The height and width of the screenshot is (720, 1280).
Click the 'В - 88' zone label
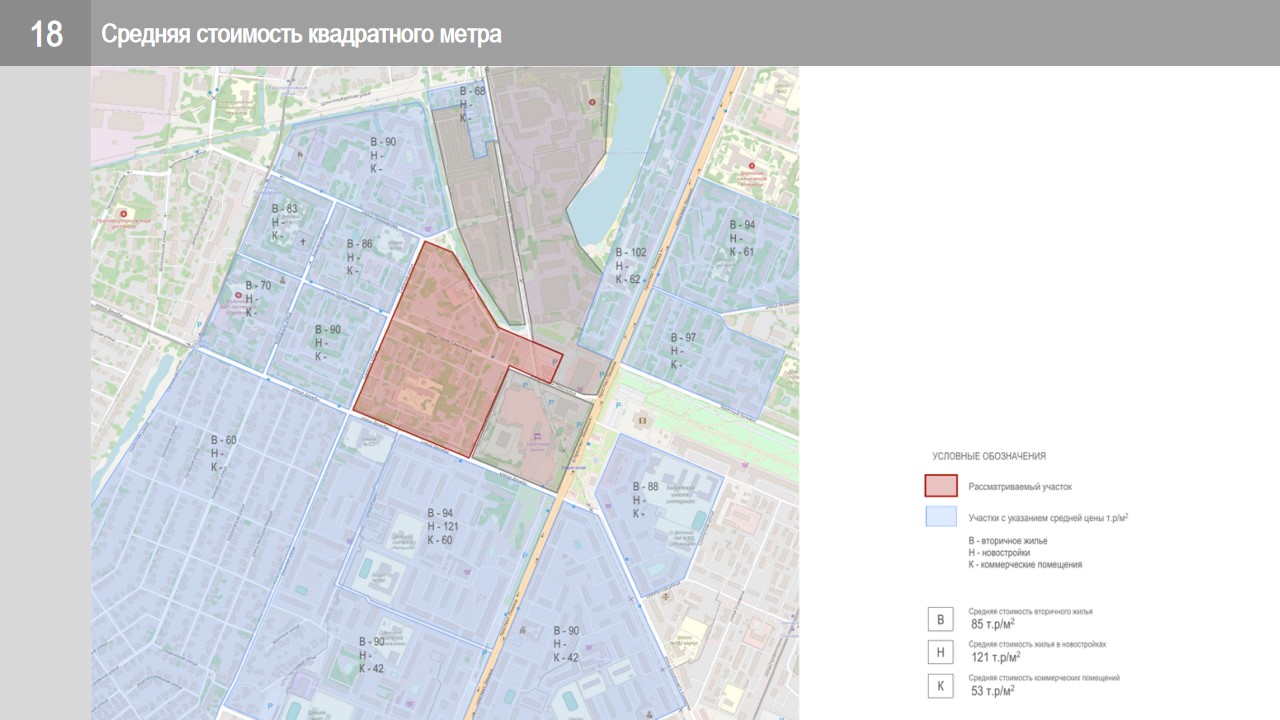point(645,487)
